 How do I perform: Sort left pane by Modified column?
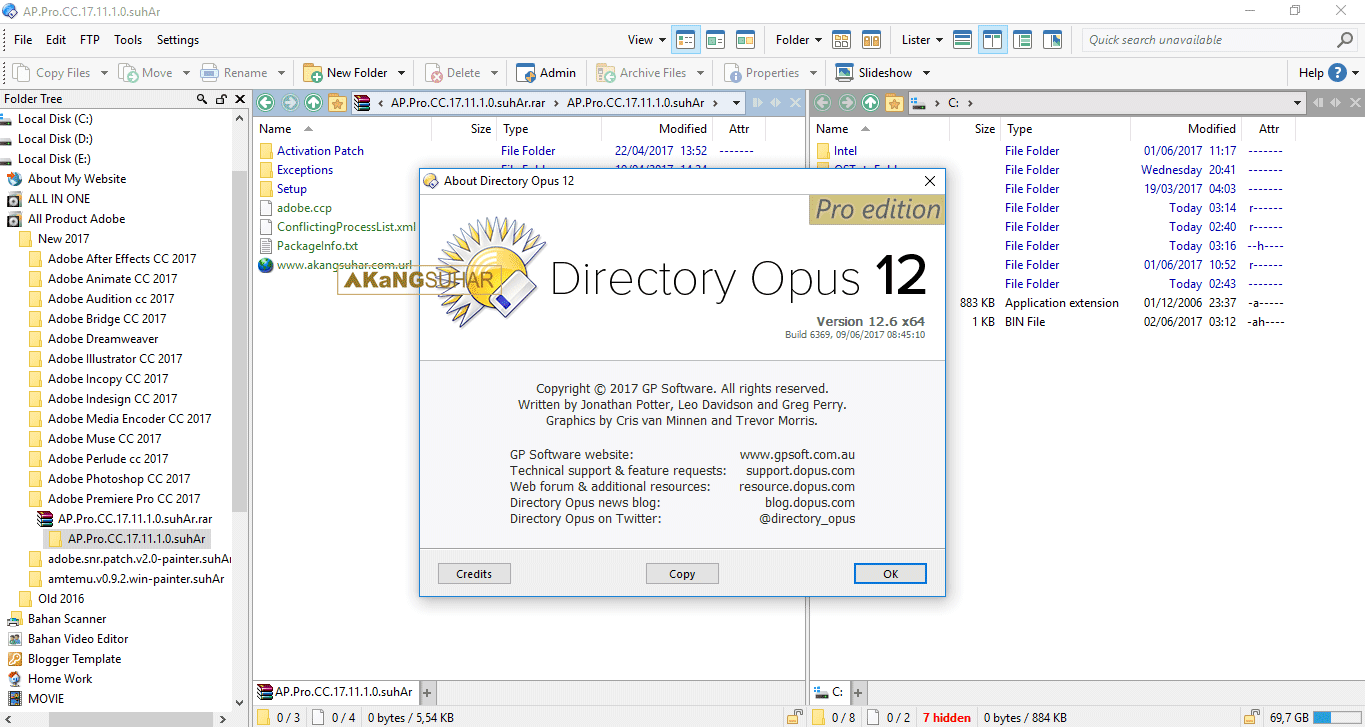683,129
